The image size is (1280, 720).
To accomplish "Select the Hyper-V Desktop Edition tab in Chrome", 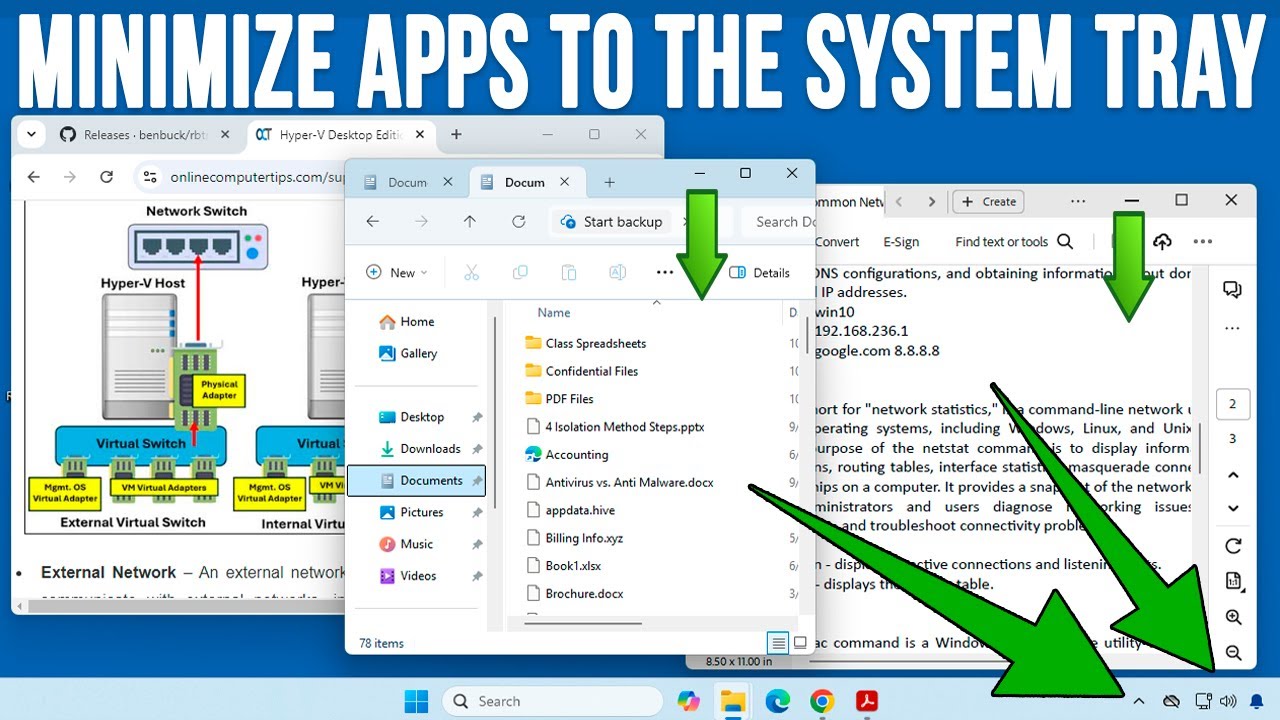I will tap(340, 134).
